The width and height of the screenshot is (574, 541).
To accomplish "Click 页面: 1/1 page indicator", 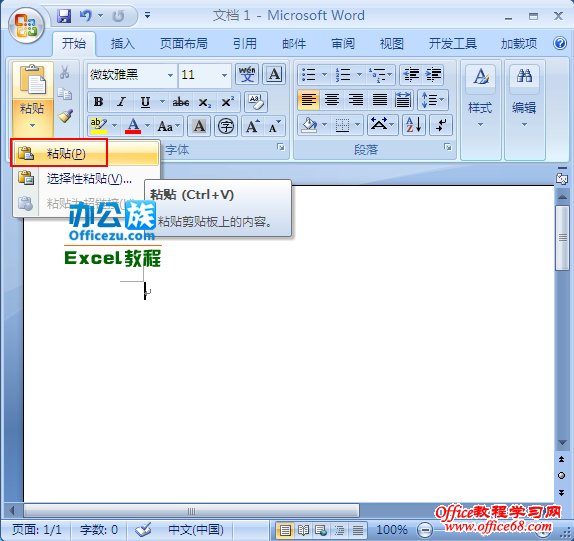I will (37, 530).
